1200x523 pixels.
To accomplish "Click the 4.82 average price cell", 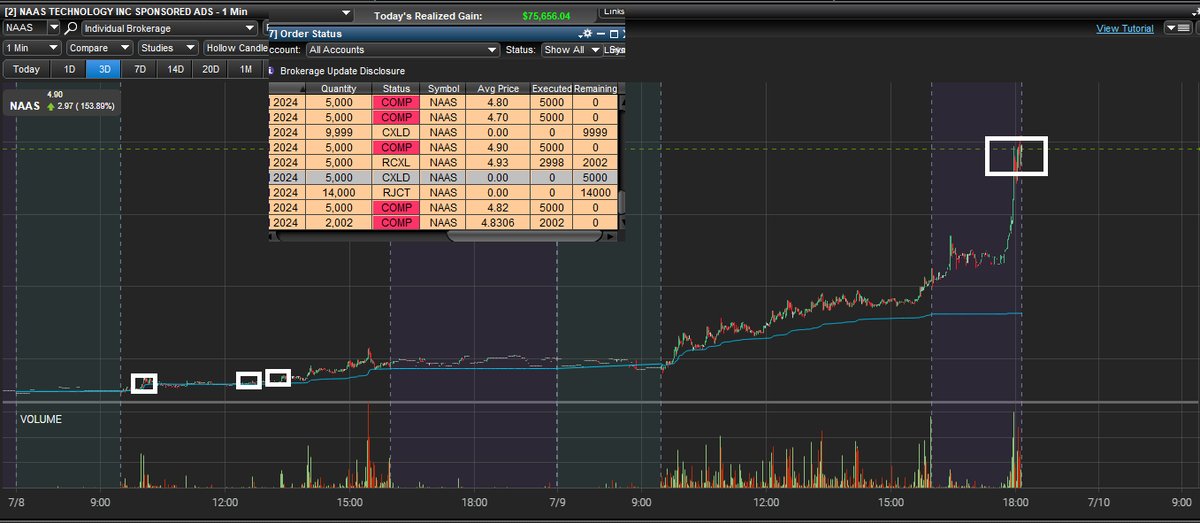I will pyautogui.click(x=498, y=207).
